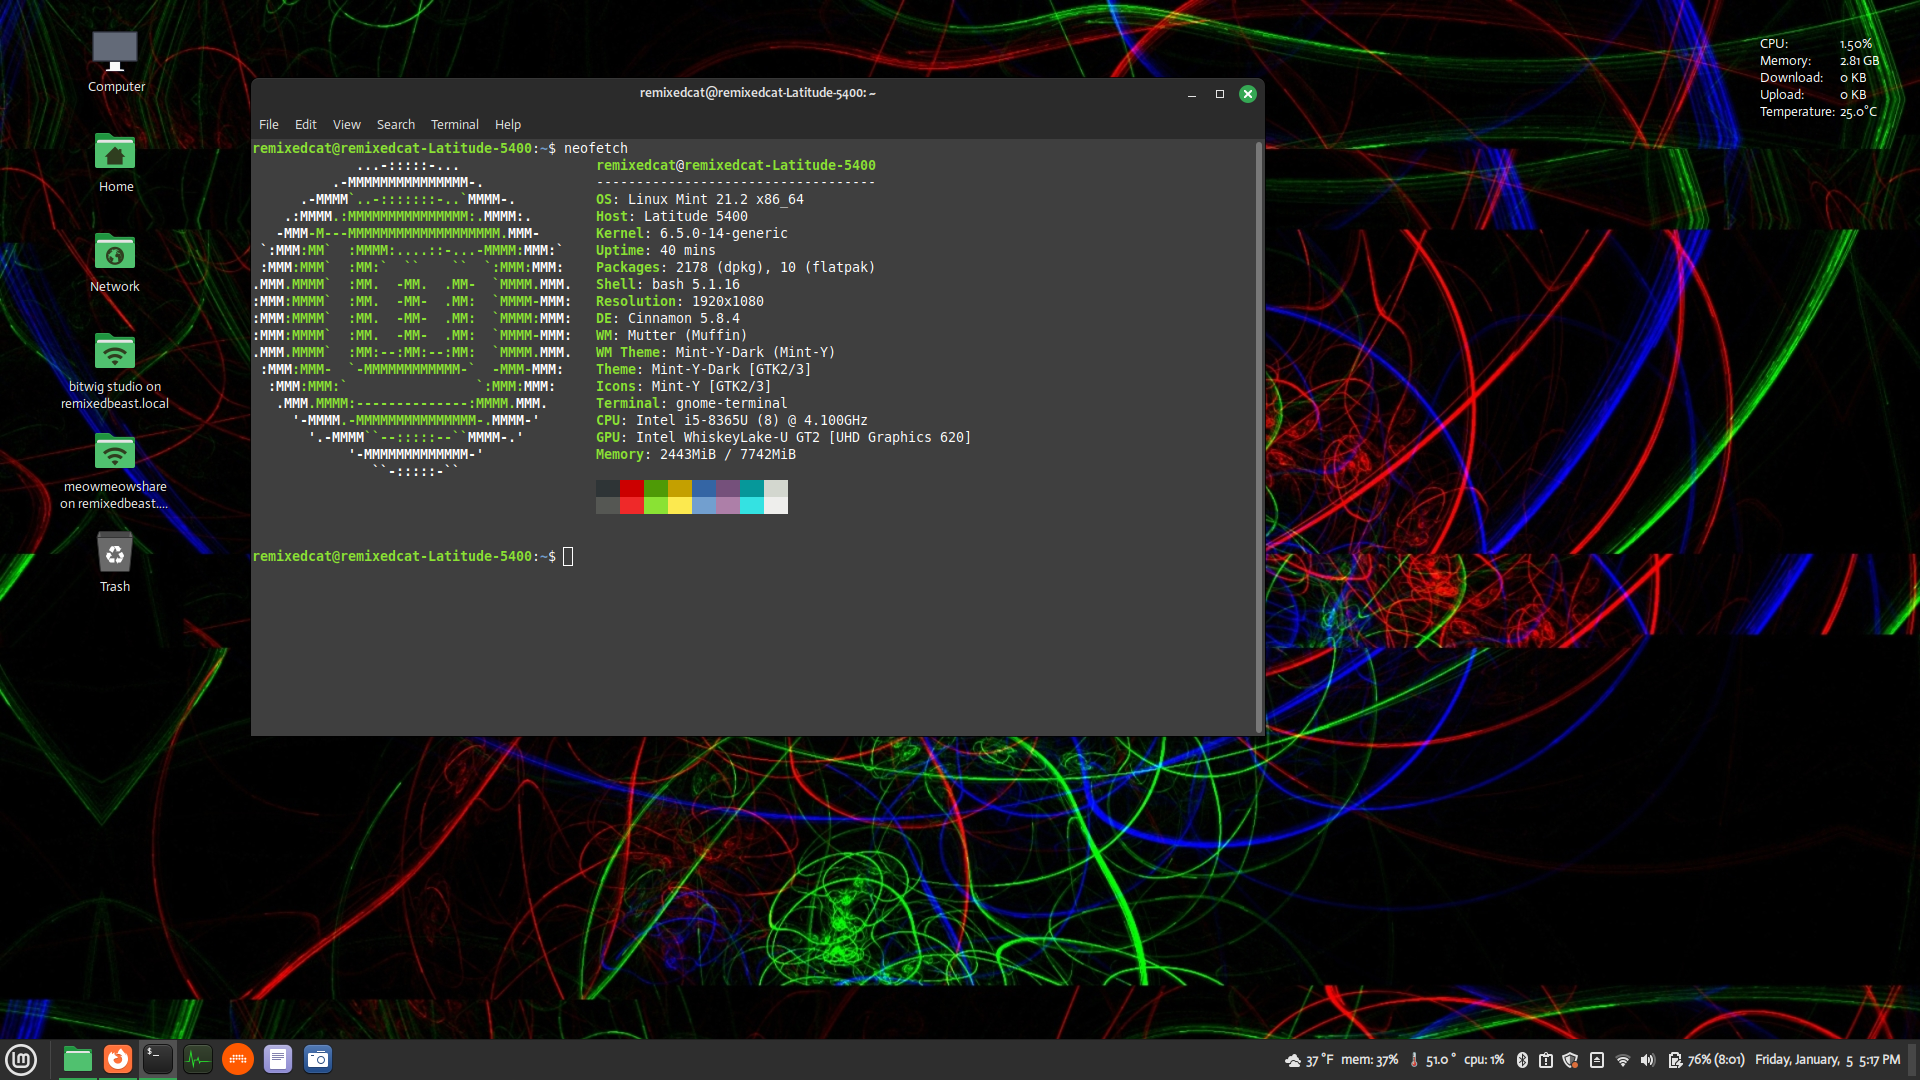
Task: Click the 'Resolution: 1920x1080' line
Action: click(680, 301)
